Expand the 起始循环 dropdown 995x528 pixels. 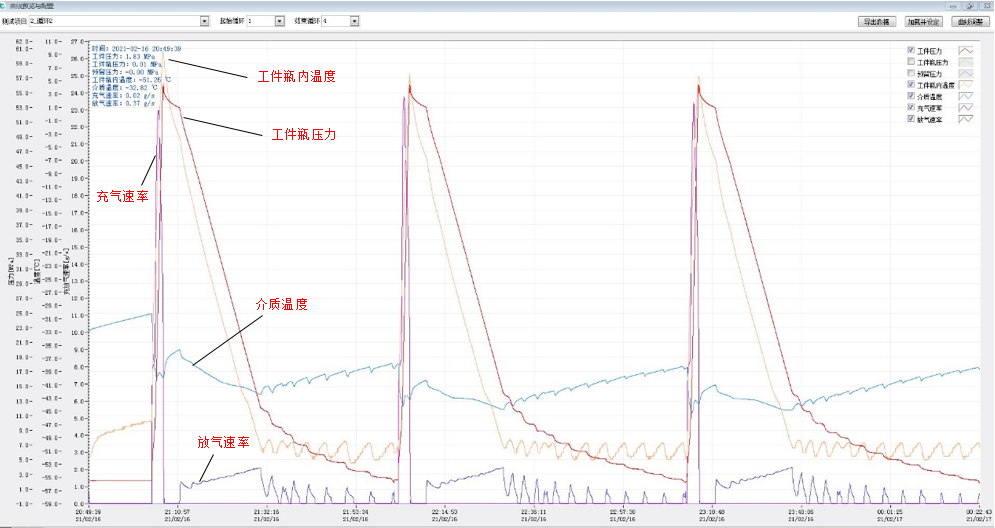tap(278, 20)
